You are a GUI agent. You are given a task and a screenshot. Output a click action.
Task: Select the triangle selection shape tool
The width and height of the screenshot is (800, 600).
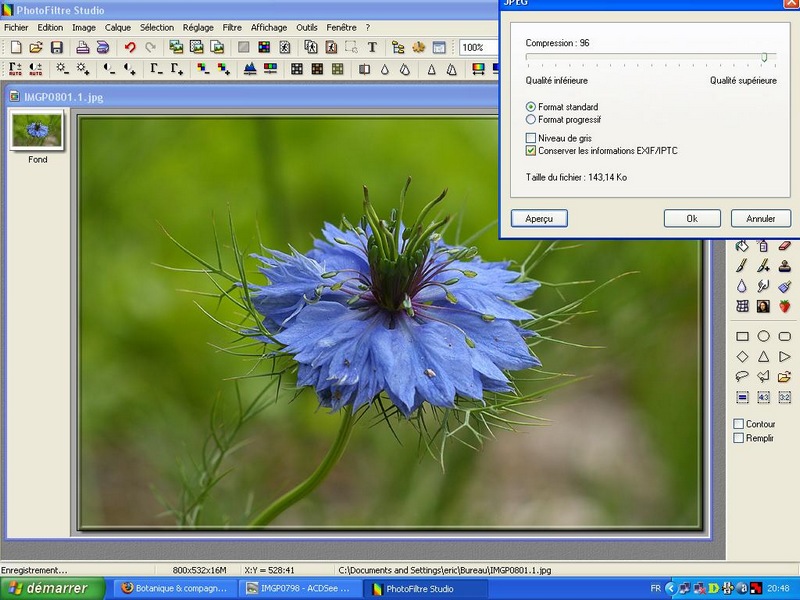pyautogui.click(x=763, y=356)
